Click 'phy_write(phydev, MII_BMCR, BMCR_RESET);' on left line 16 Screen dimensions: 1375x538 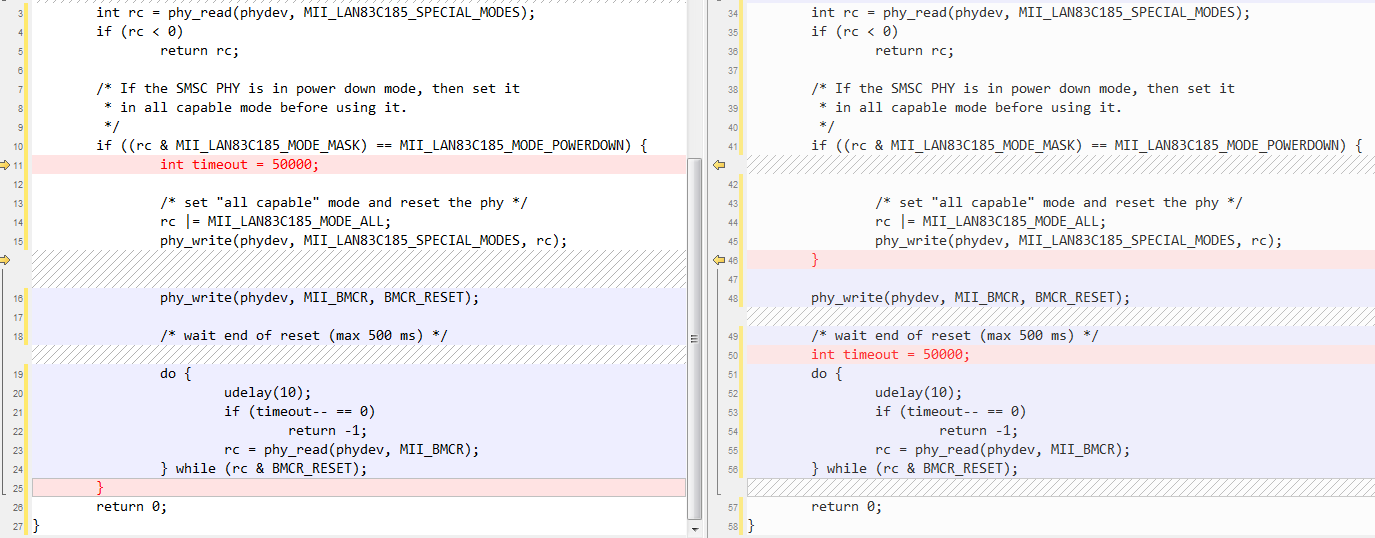click(x=319, y=298)
